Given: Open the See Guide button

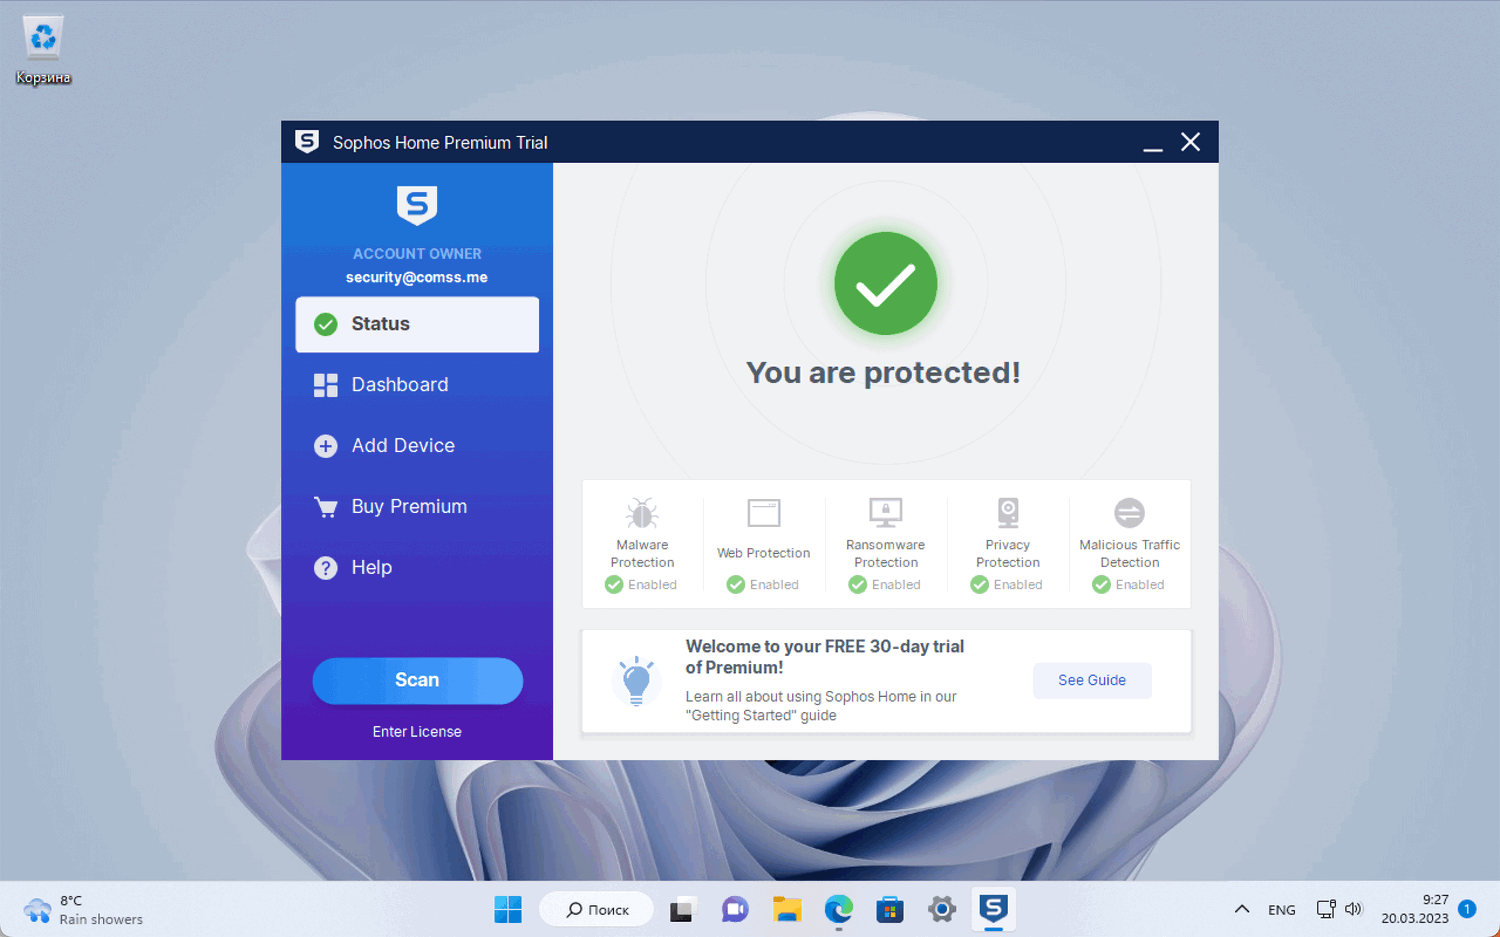Looking at the screenshot, I should (1092, 680).
